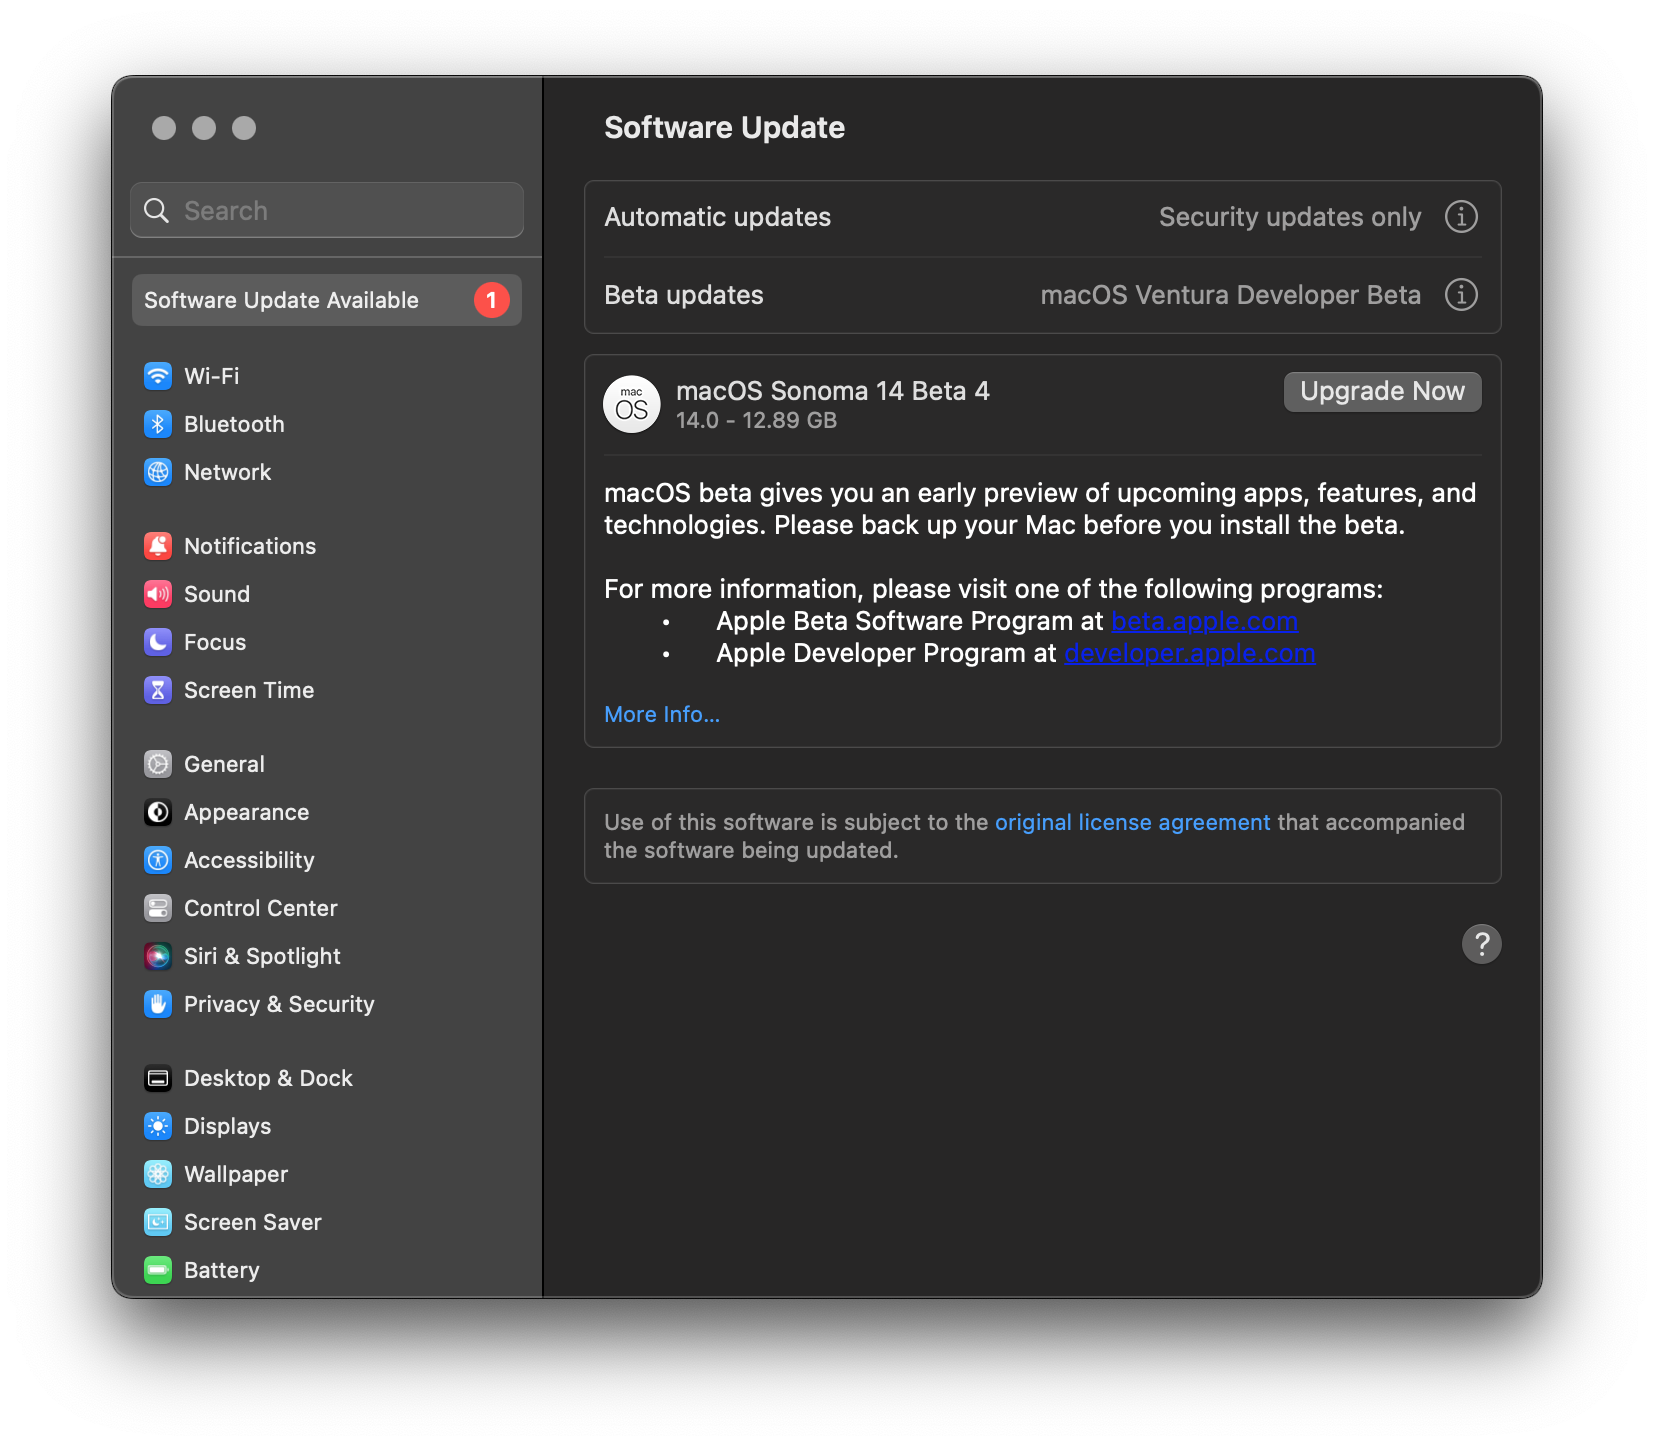
Task: Open the developer.apple.com link
Action: (1190, 653)
